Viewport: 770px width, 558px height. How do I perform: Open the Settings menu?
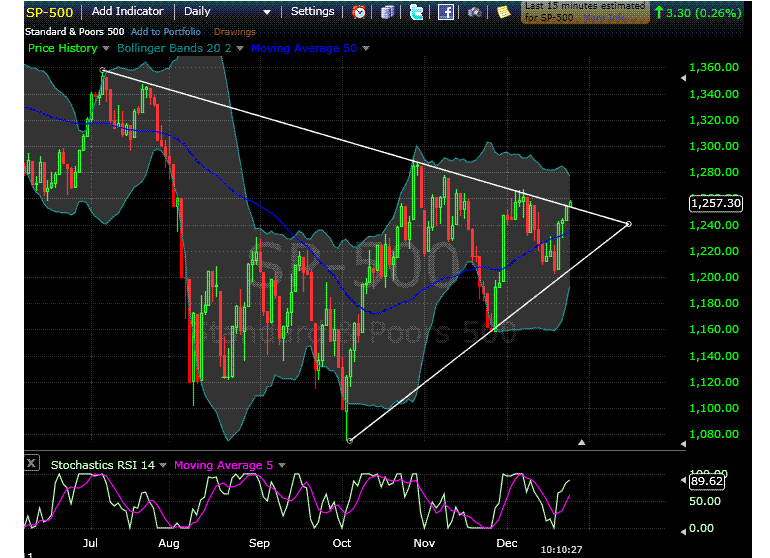pos(312,11)
